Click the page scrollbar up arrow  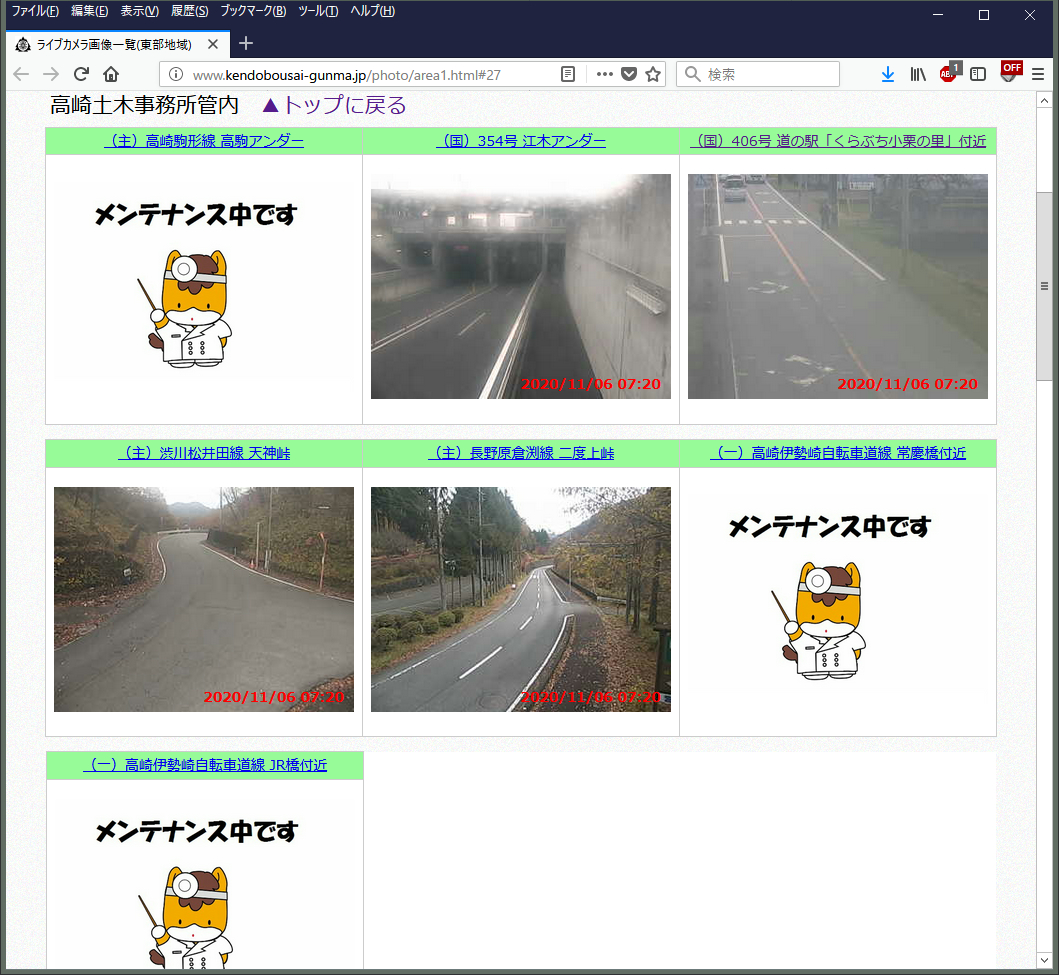pyautogui.click(x=1044, y=101)
